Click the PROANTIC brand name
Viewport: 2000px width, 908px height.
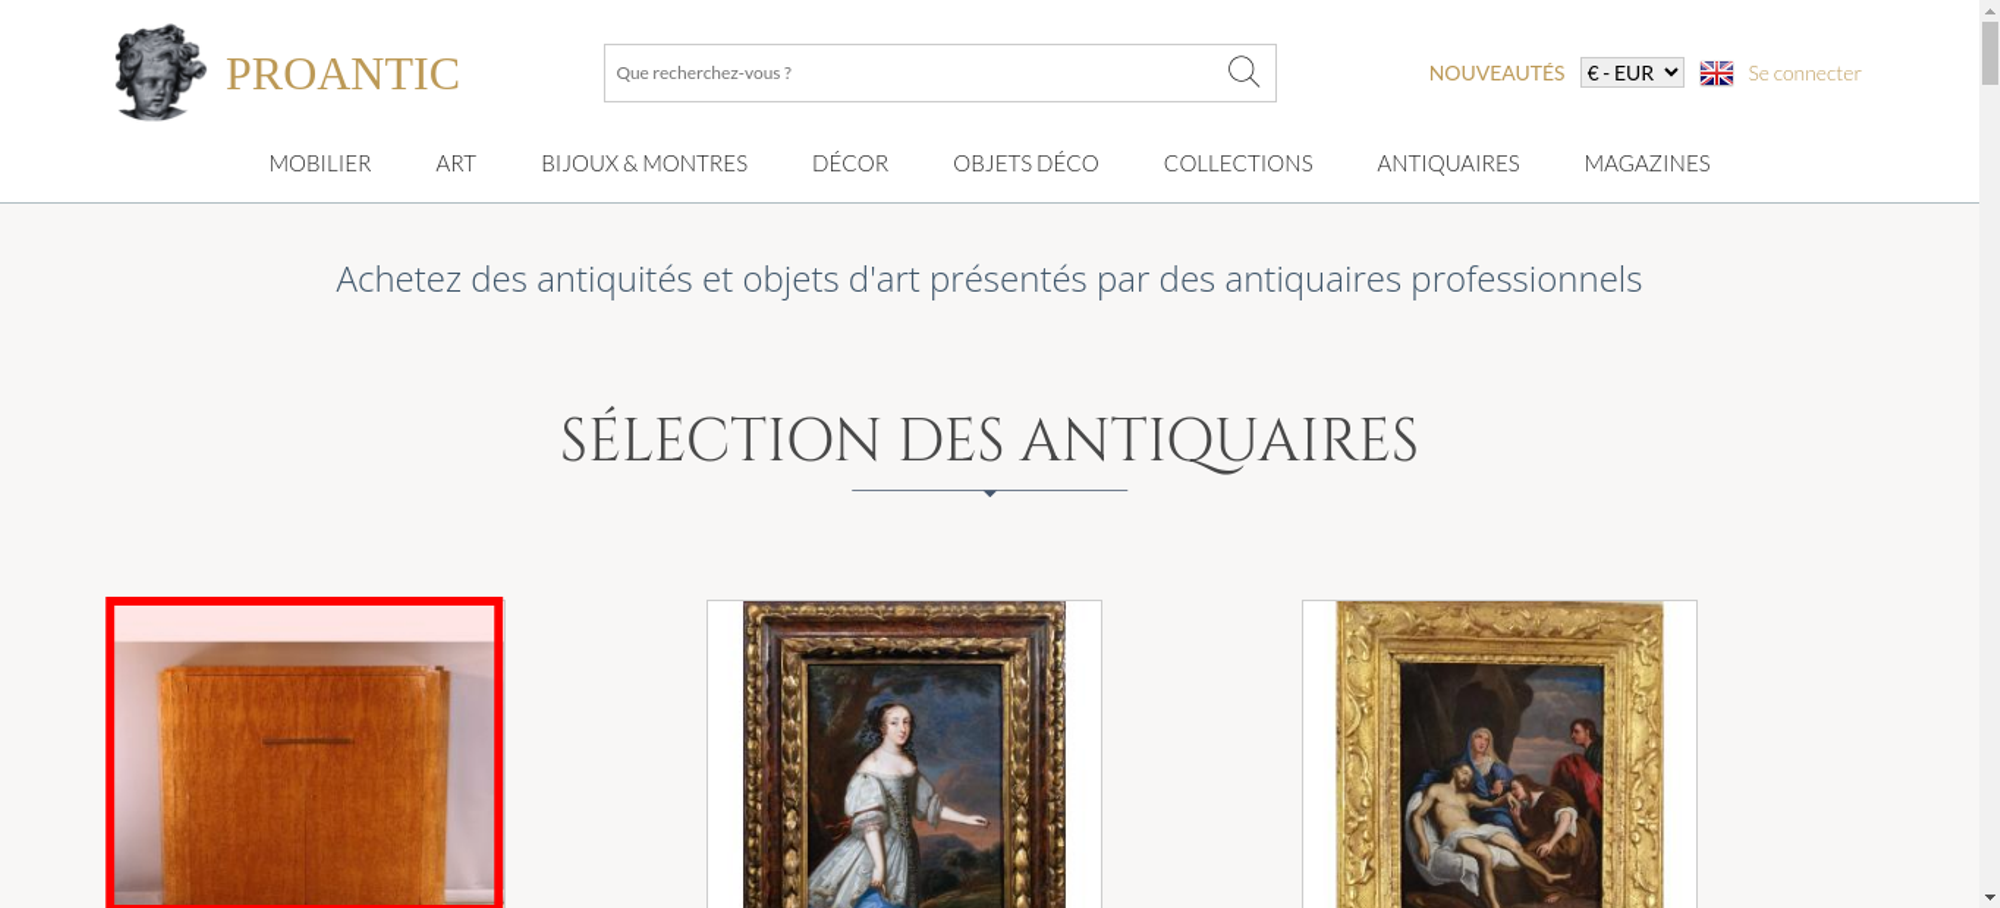click(x=343, y=74)
